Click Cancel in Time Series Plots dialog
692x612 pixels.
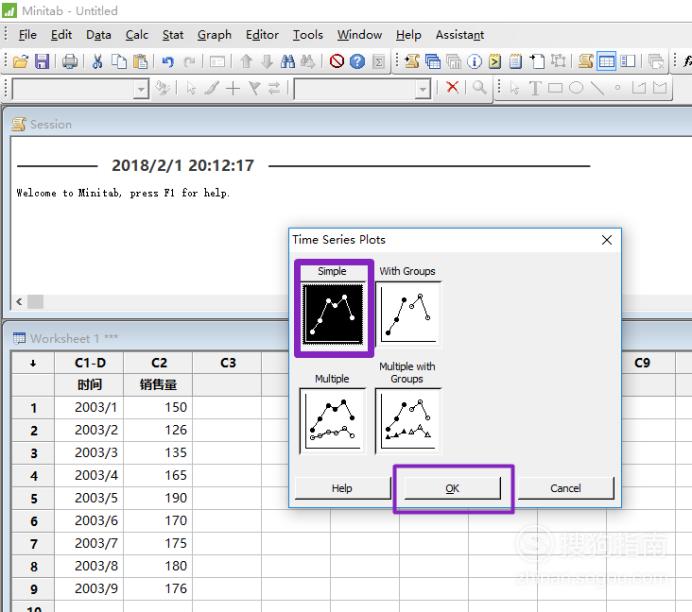[565, 488]
